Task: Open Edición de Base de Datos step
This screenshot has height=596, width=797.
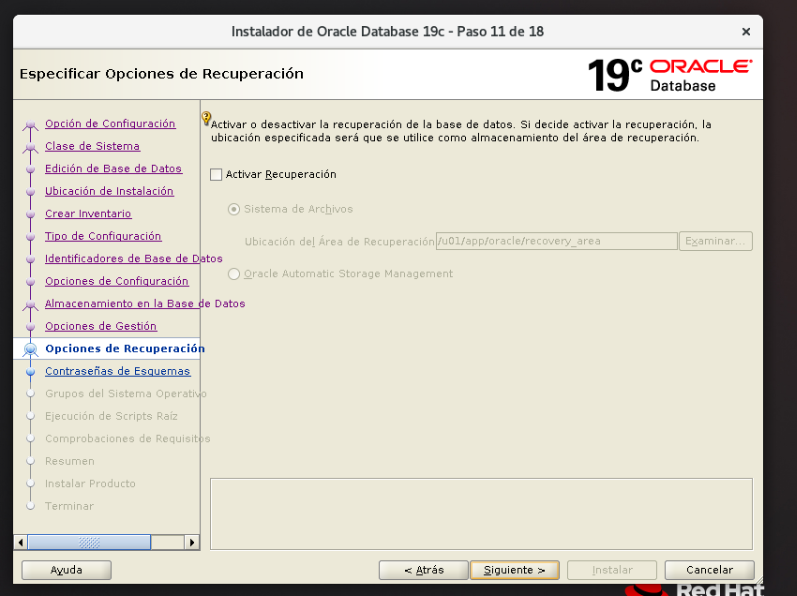Action: coord(113,169)
